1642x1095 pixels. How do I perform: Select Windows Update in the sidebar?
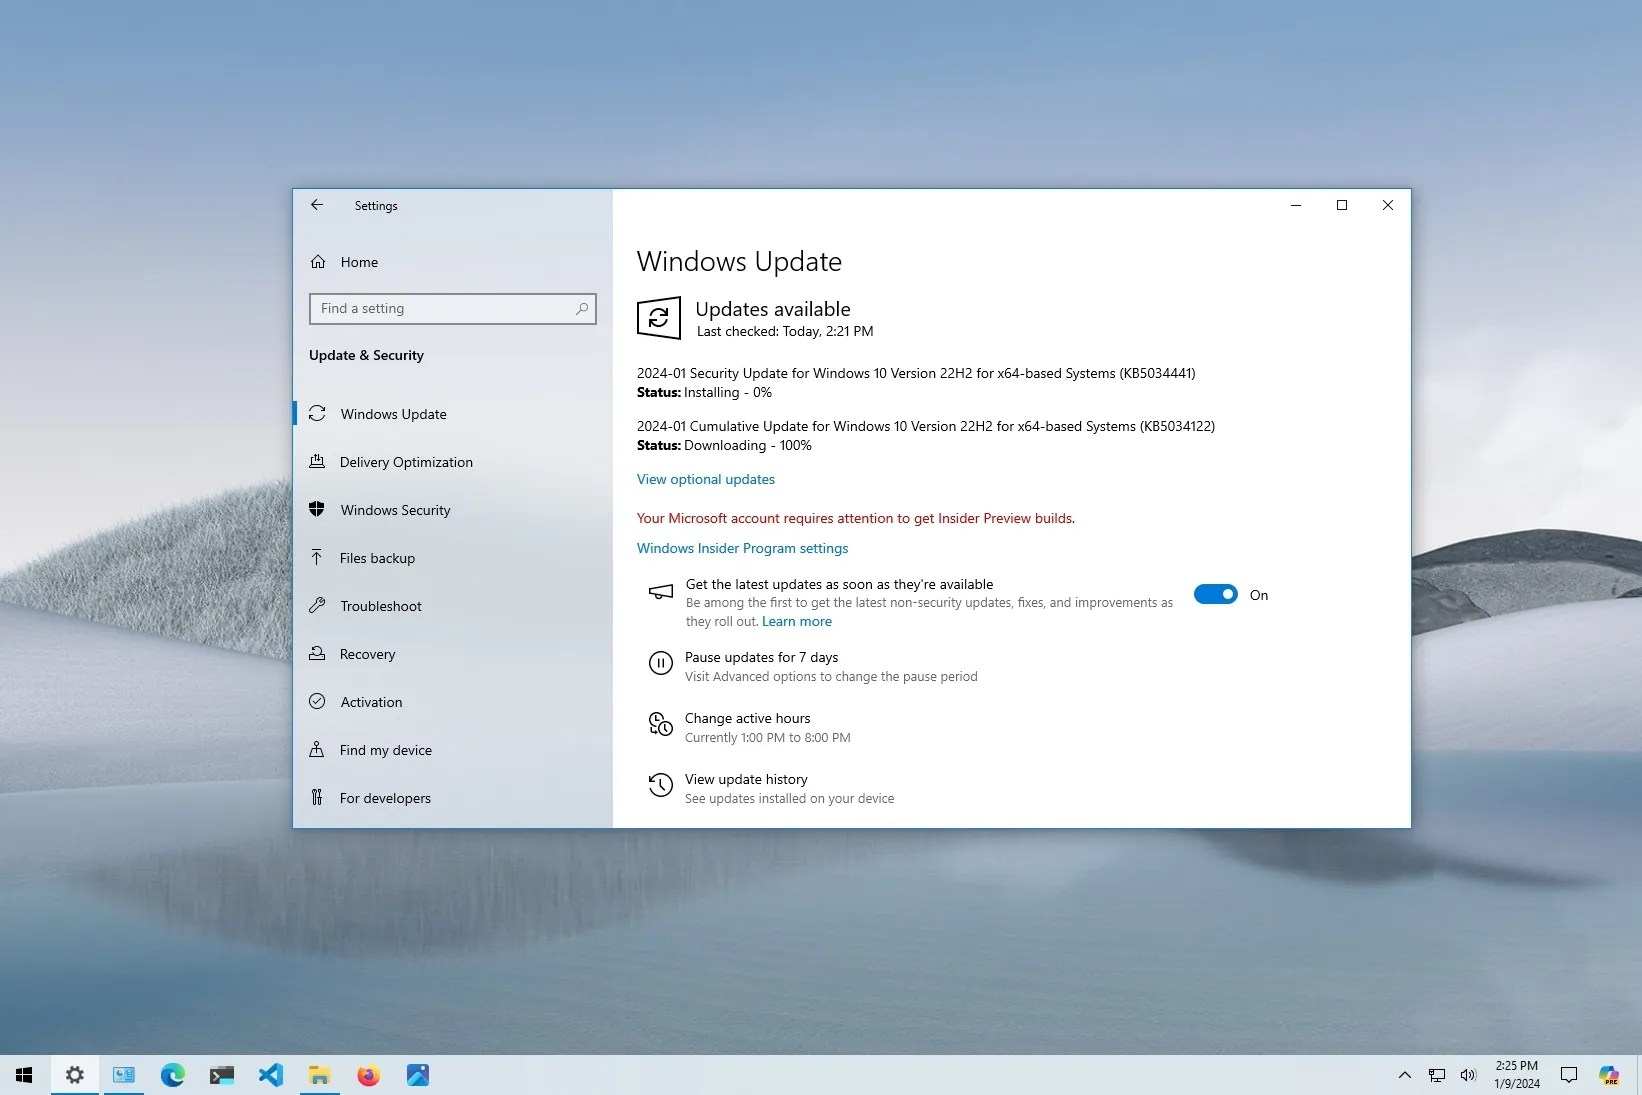coord(453,414)
